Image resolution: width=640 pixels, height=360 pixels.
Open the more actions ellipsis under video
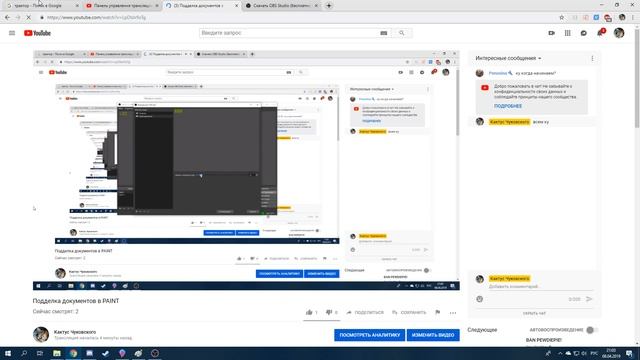(x=453, y=313)
